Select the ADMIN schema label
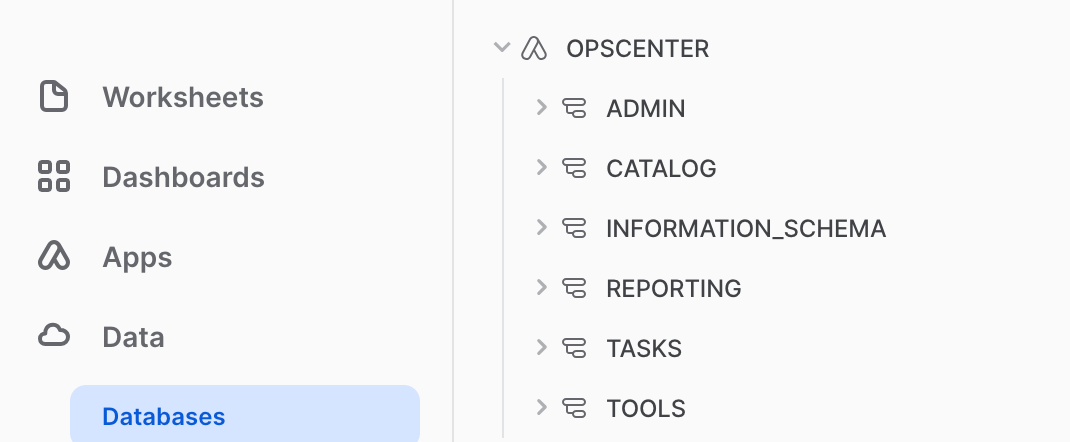Screen dimensions: 1070x442 tap(646, 108)
